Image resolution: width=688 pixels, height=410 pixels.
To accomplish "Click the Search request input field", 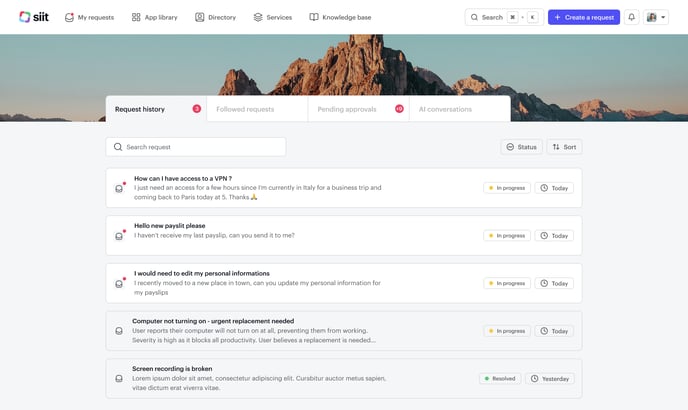I will pos(200,147).
